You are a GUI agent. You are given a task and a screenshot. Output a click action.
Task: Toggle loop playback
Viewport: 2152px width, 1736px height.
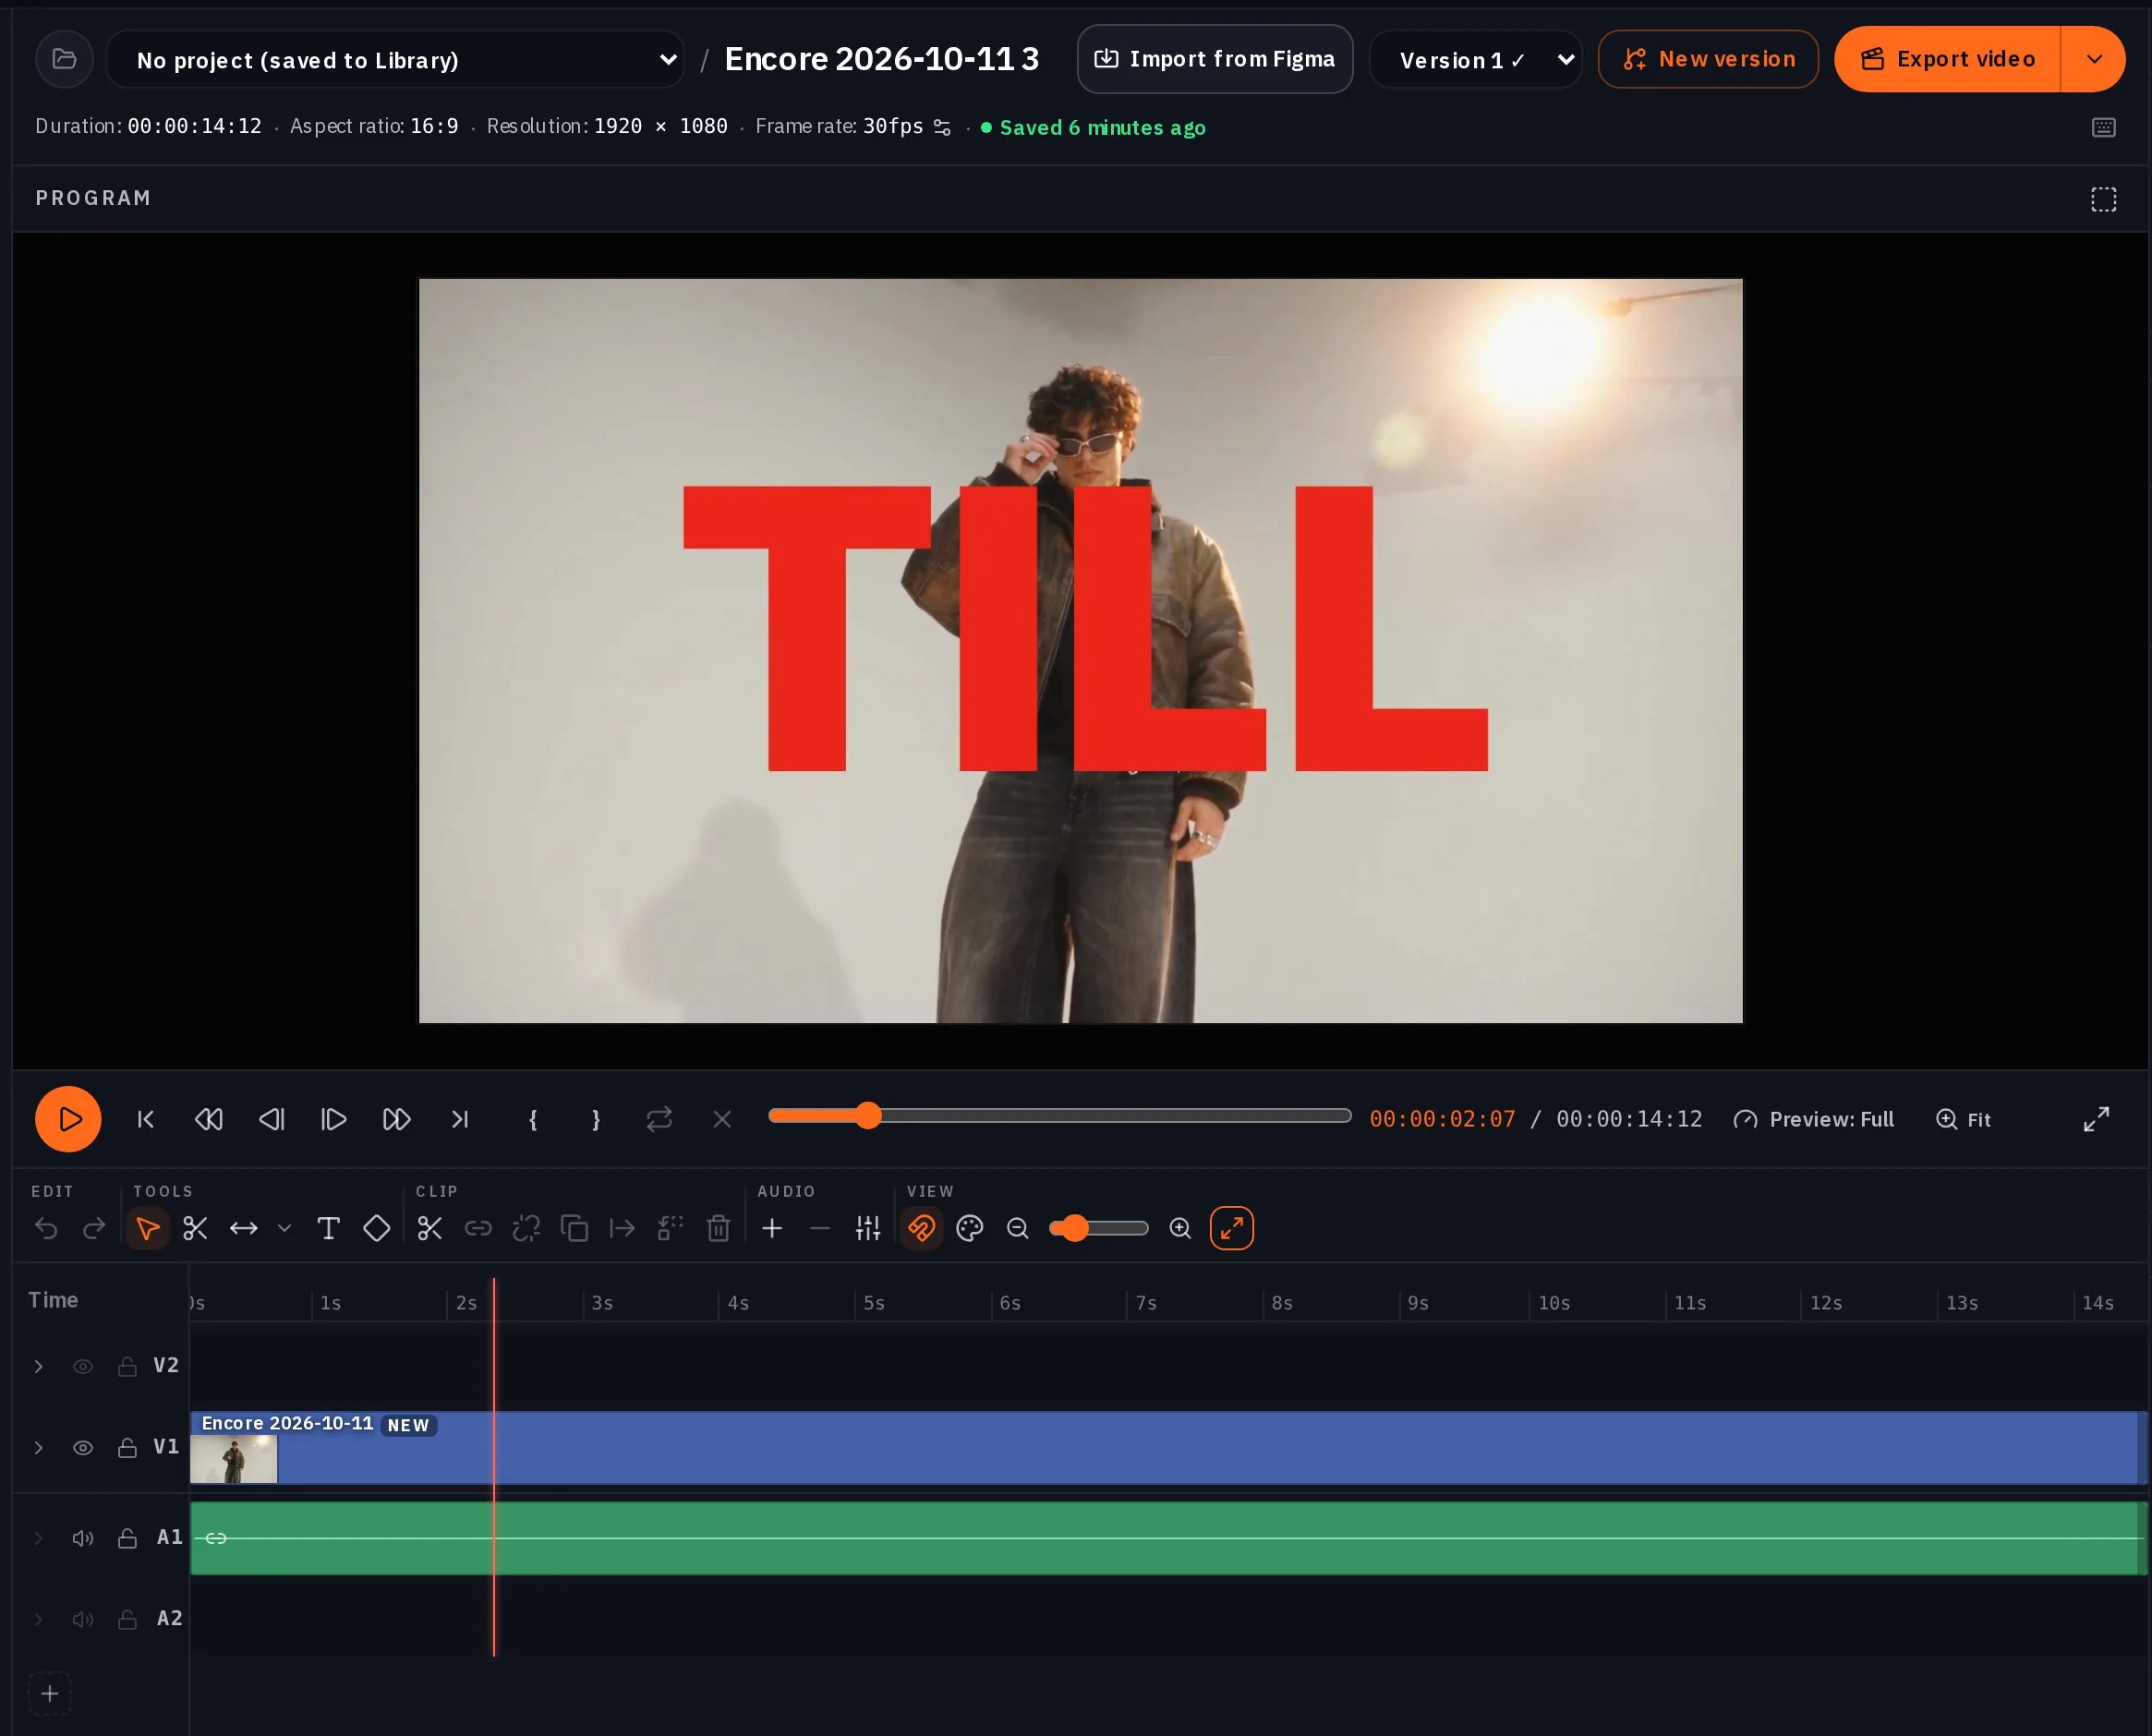pyautogui.click(x=659, y=1119)
